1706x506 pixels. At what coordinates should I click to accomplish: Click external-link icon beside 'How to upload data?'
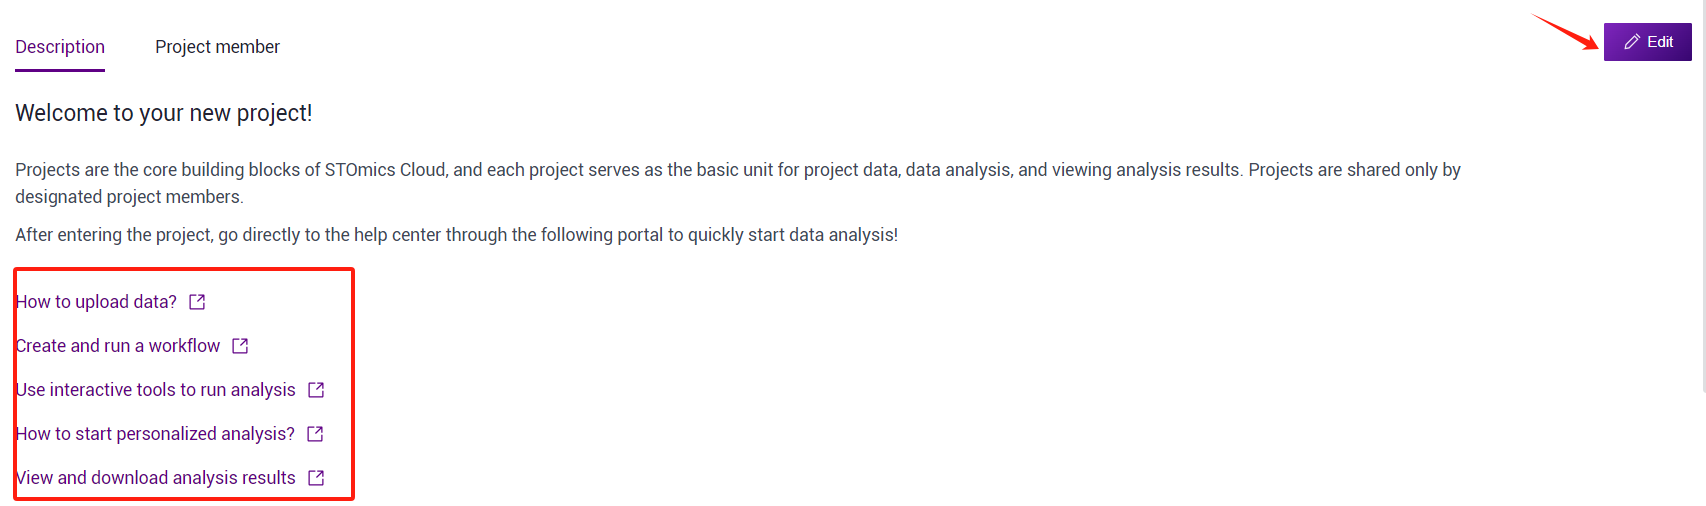(x=197, y=302)
